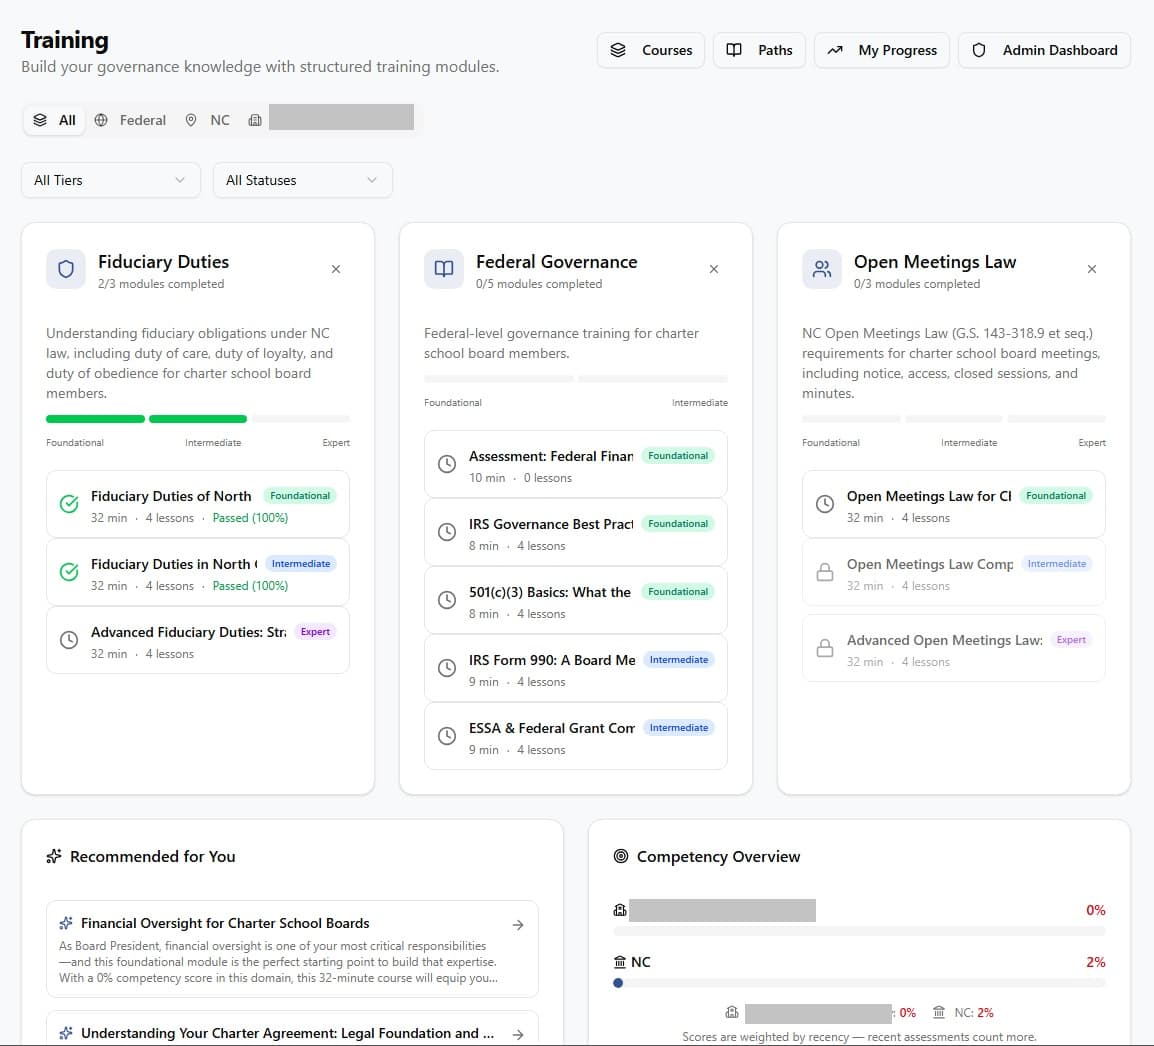
Task: Click clock icon on ESSA & Federal Grant module
Action: coord(447,736)
